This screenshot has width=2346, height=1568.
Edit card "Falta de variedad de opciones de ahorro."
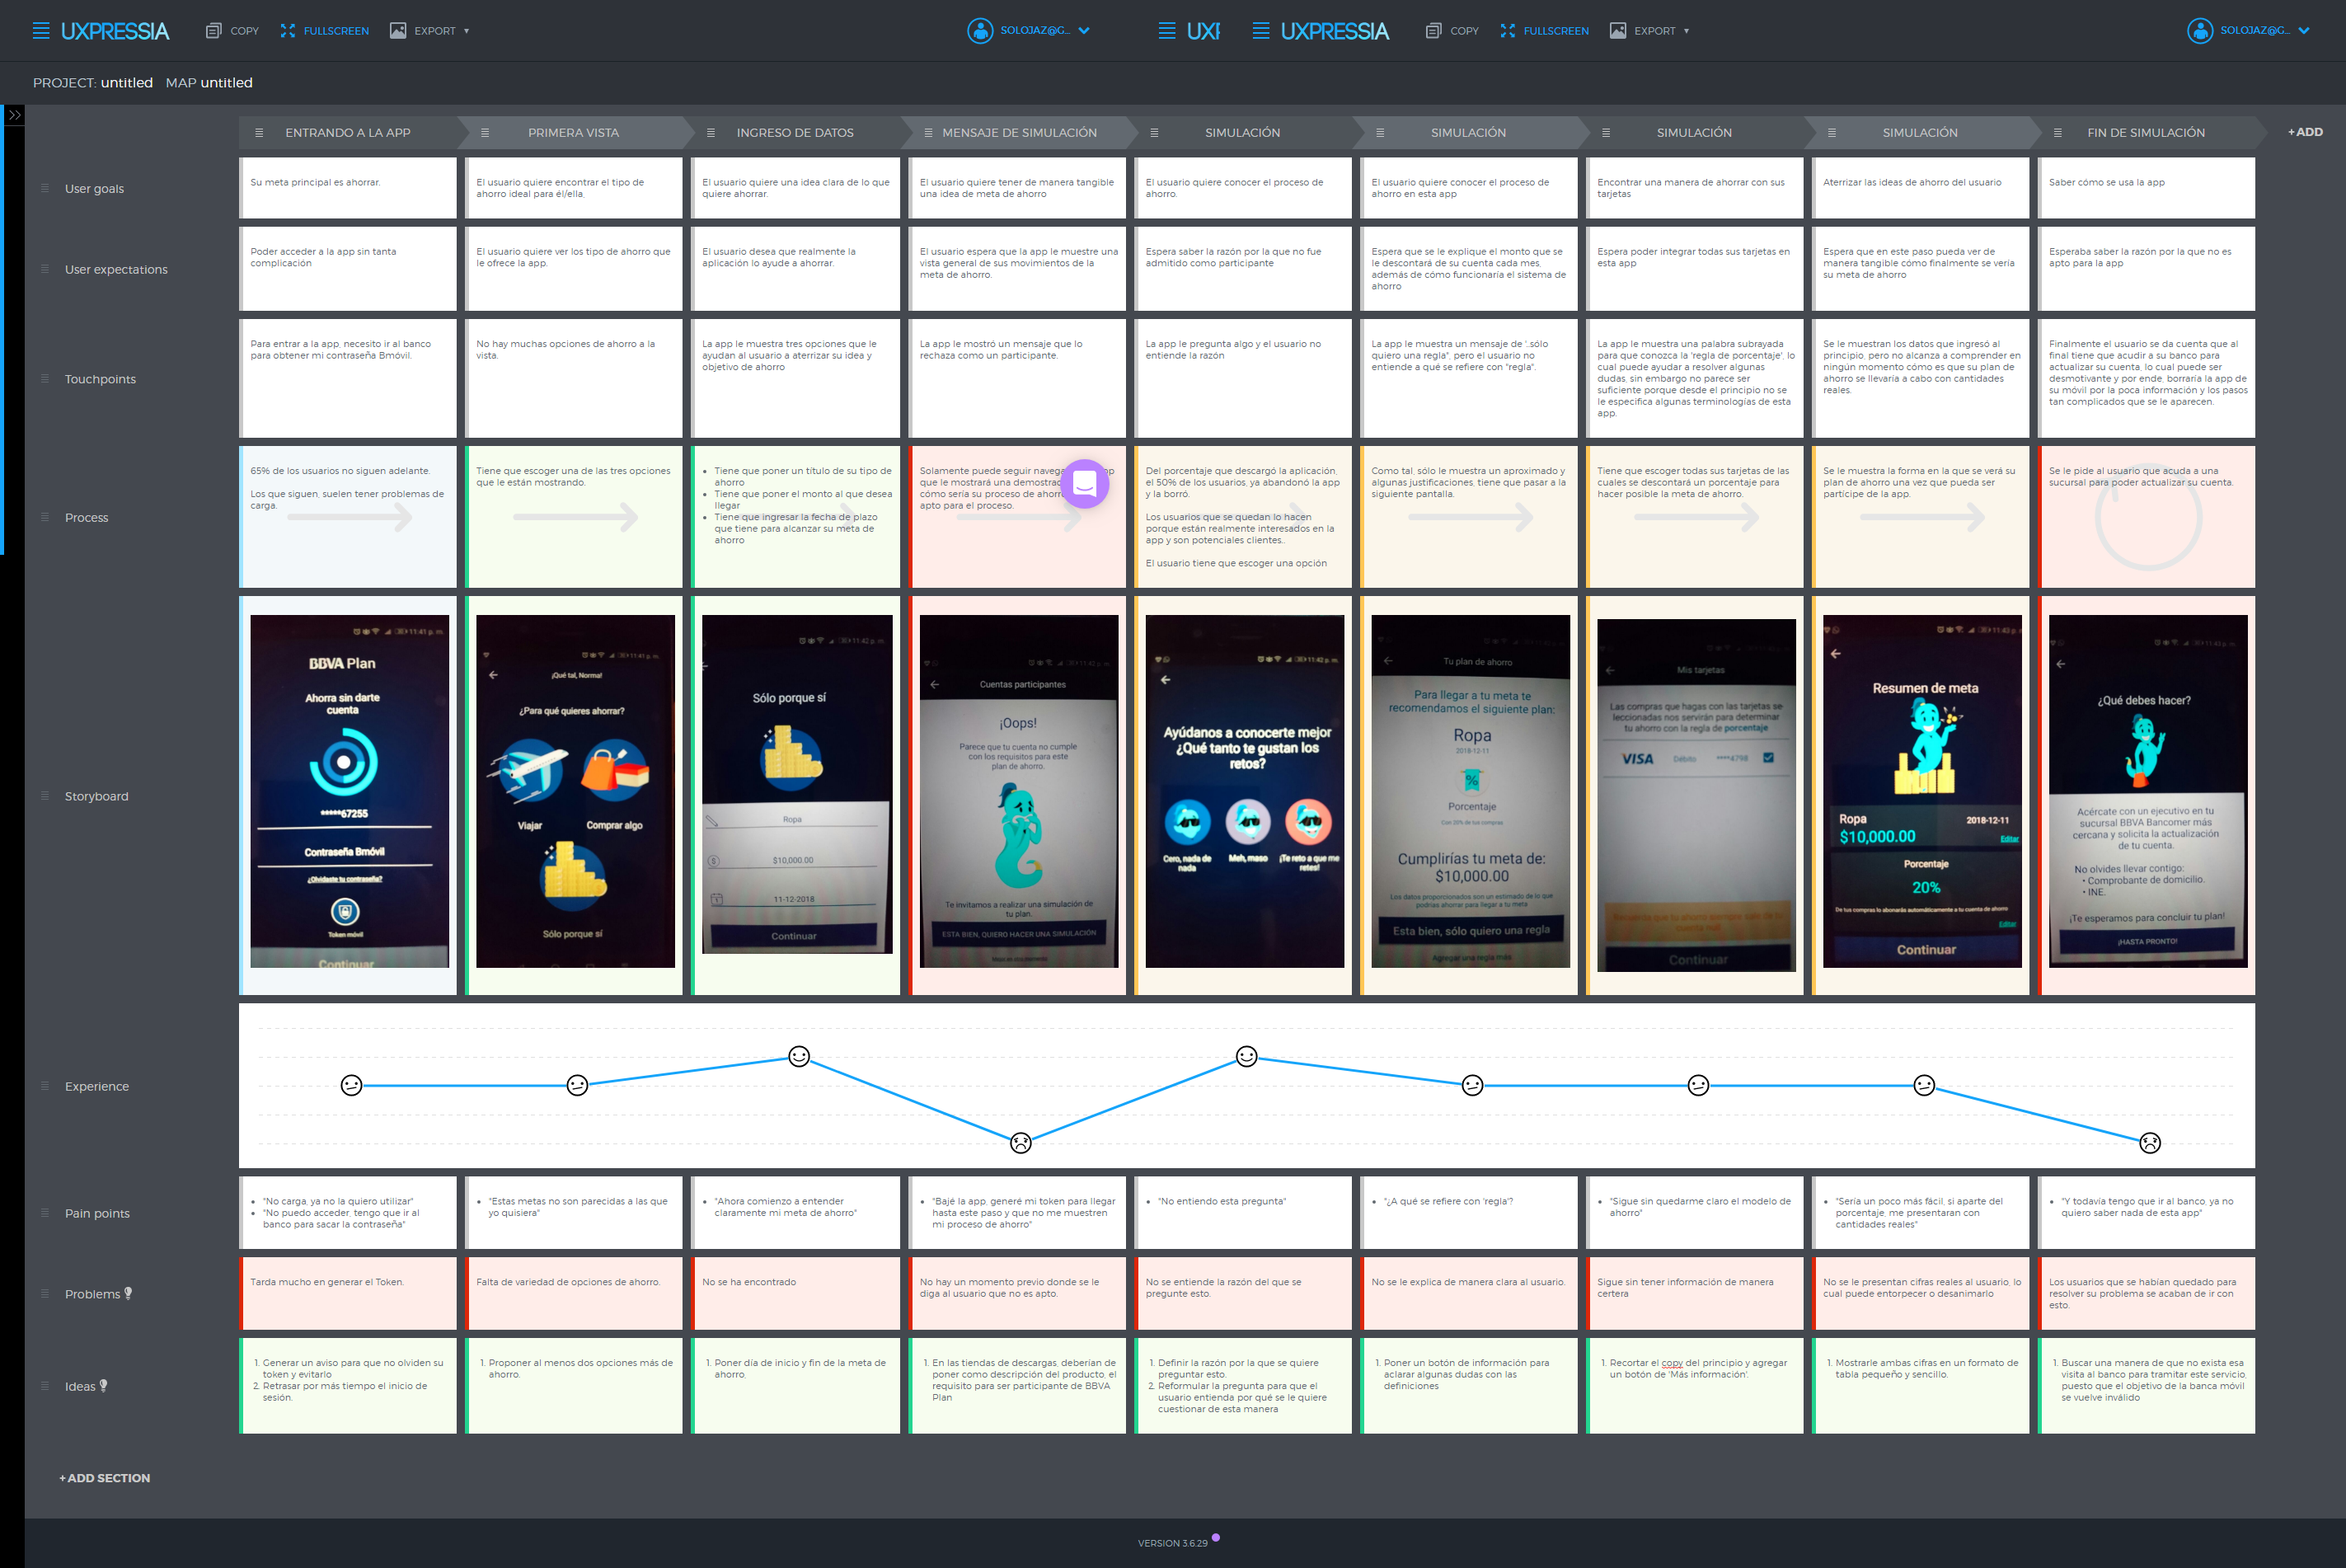tap(573, 1293)
